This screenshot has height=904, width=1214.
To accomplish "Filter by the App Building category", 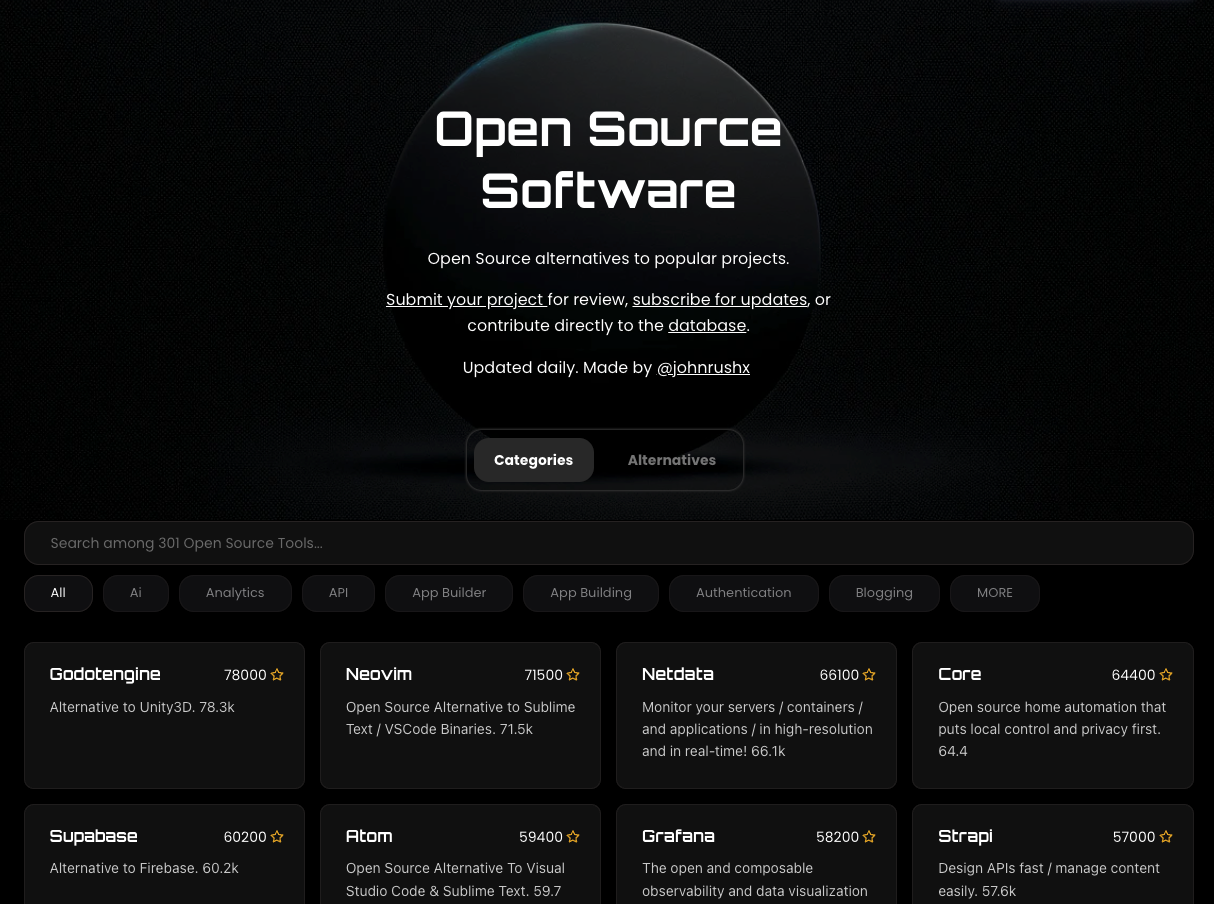I will (591, 593).
